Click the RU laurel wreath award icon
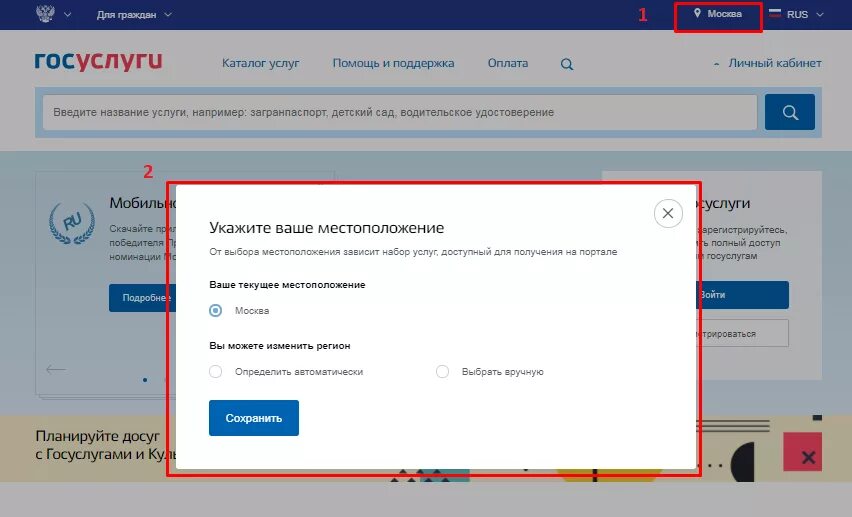 pyautogui.click(x=72, y=223)
